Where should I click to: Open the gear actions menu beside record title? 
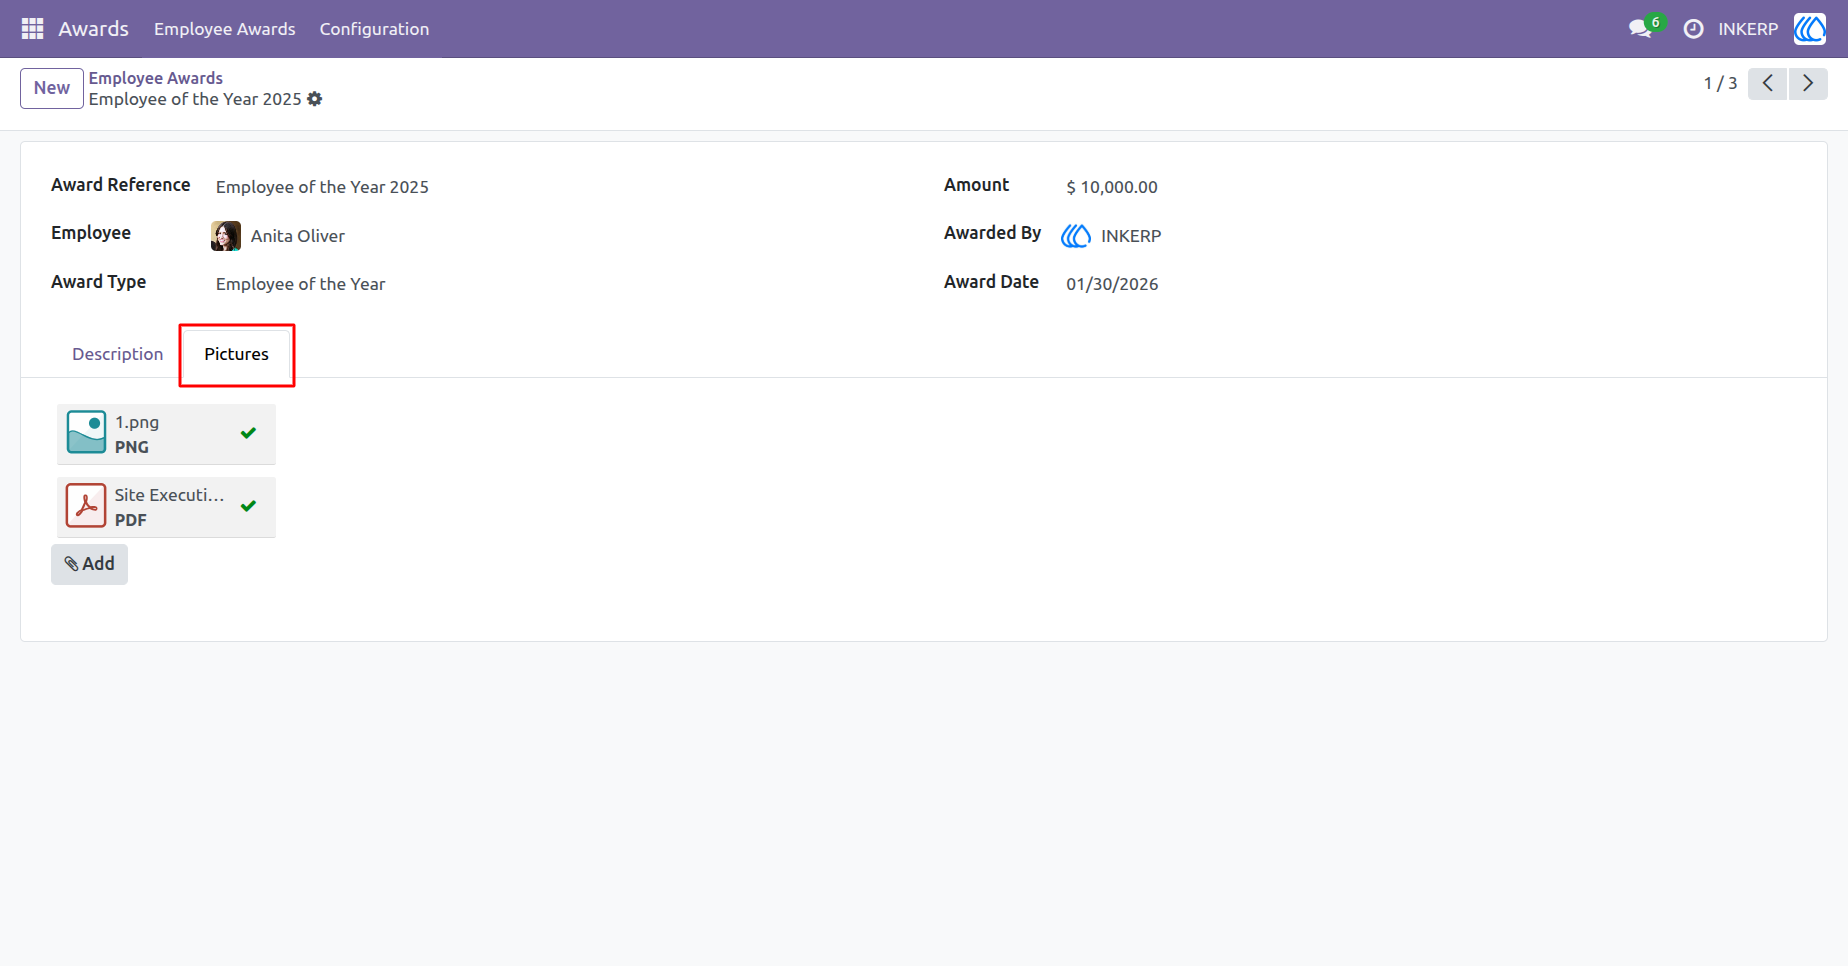[x=315, y=99]
